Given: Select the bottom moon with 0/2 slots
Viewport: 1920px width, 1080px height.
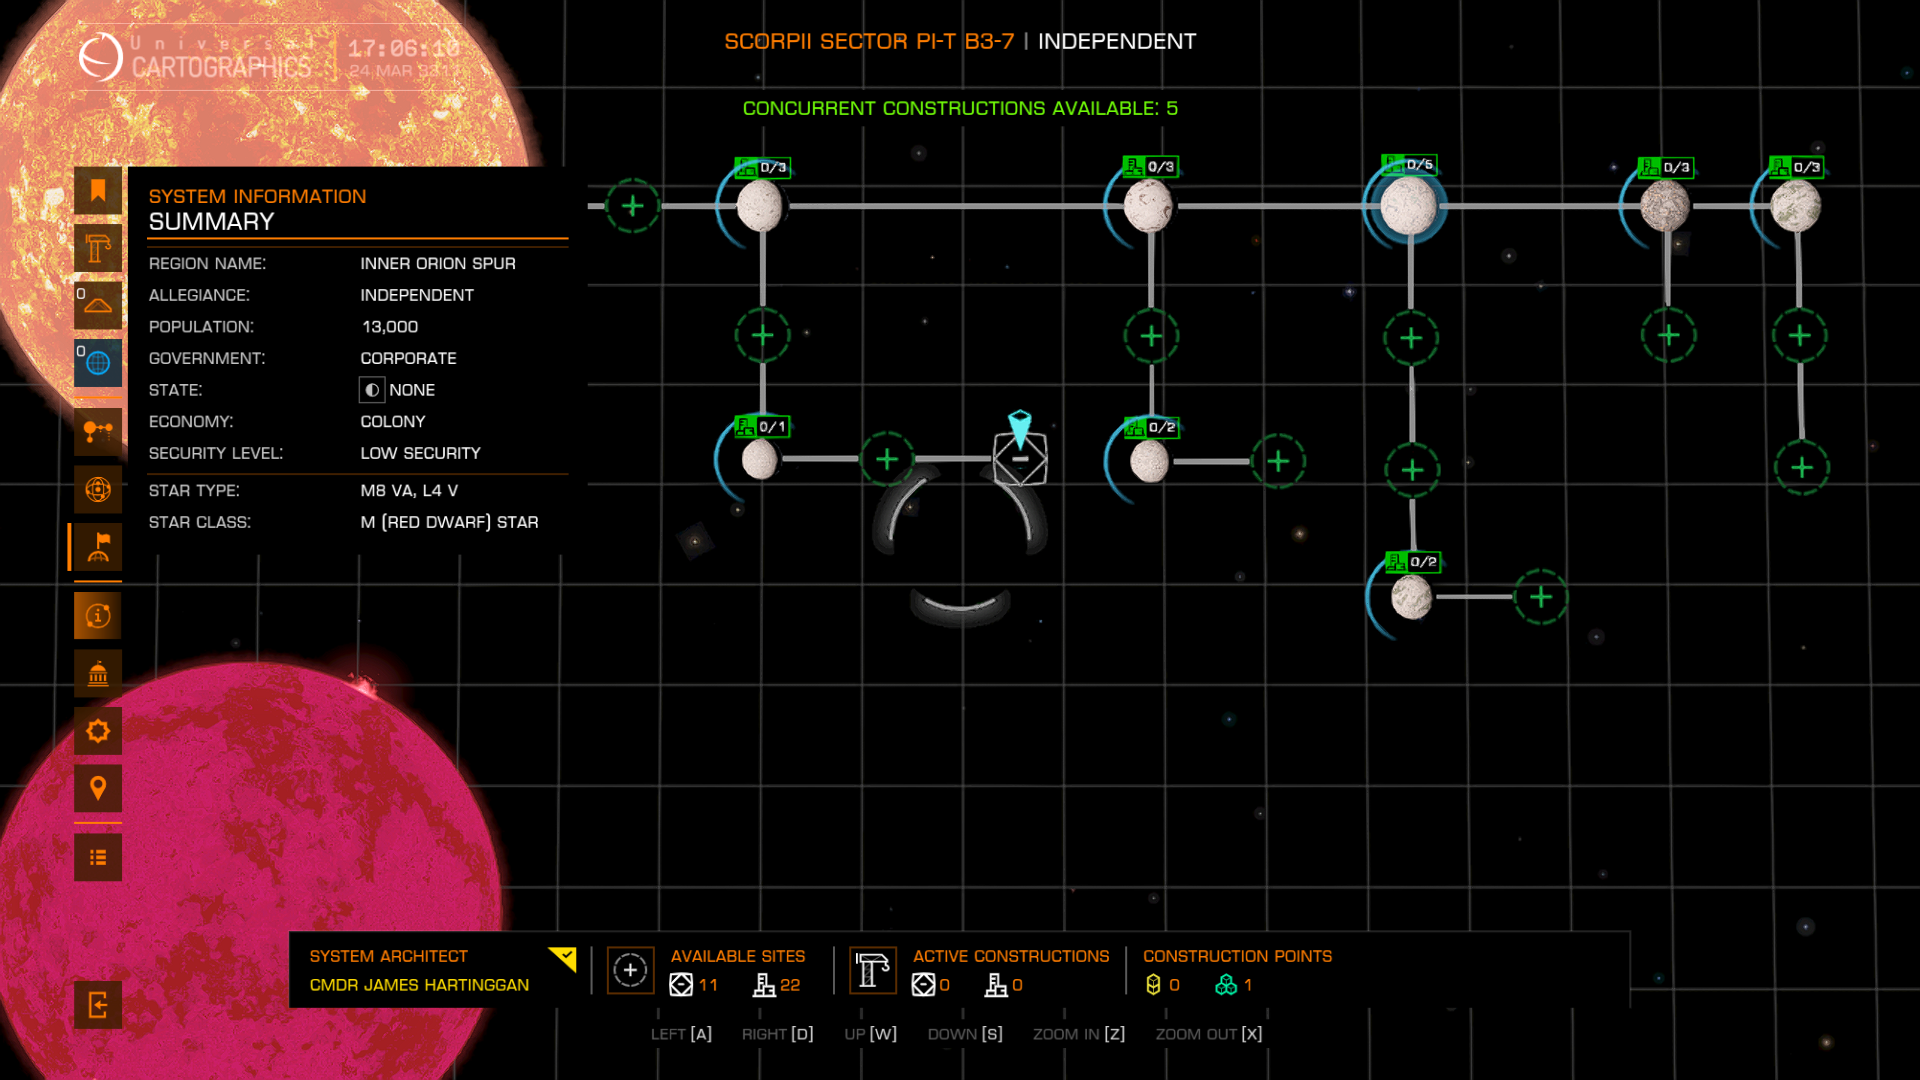Looking at the screenshot, I should (x=1412, y=598).
